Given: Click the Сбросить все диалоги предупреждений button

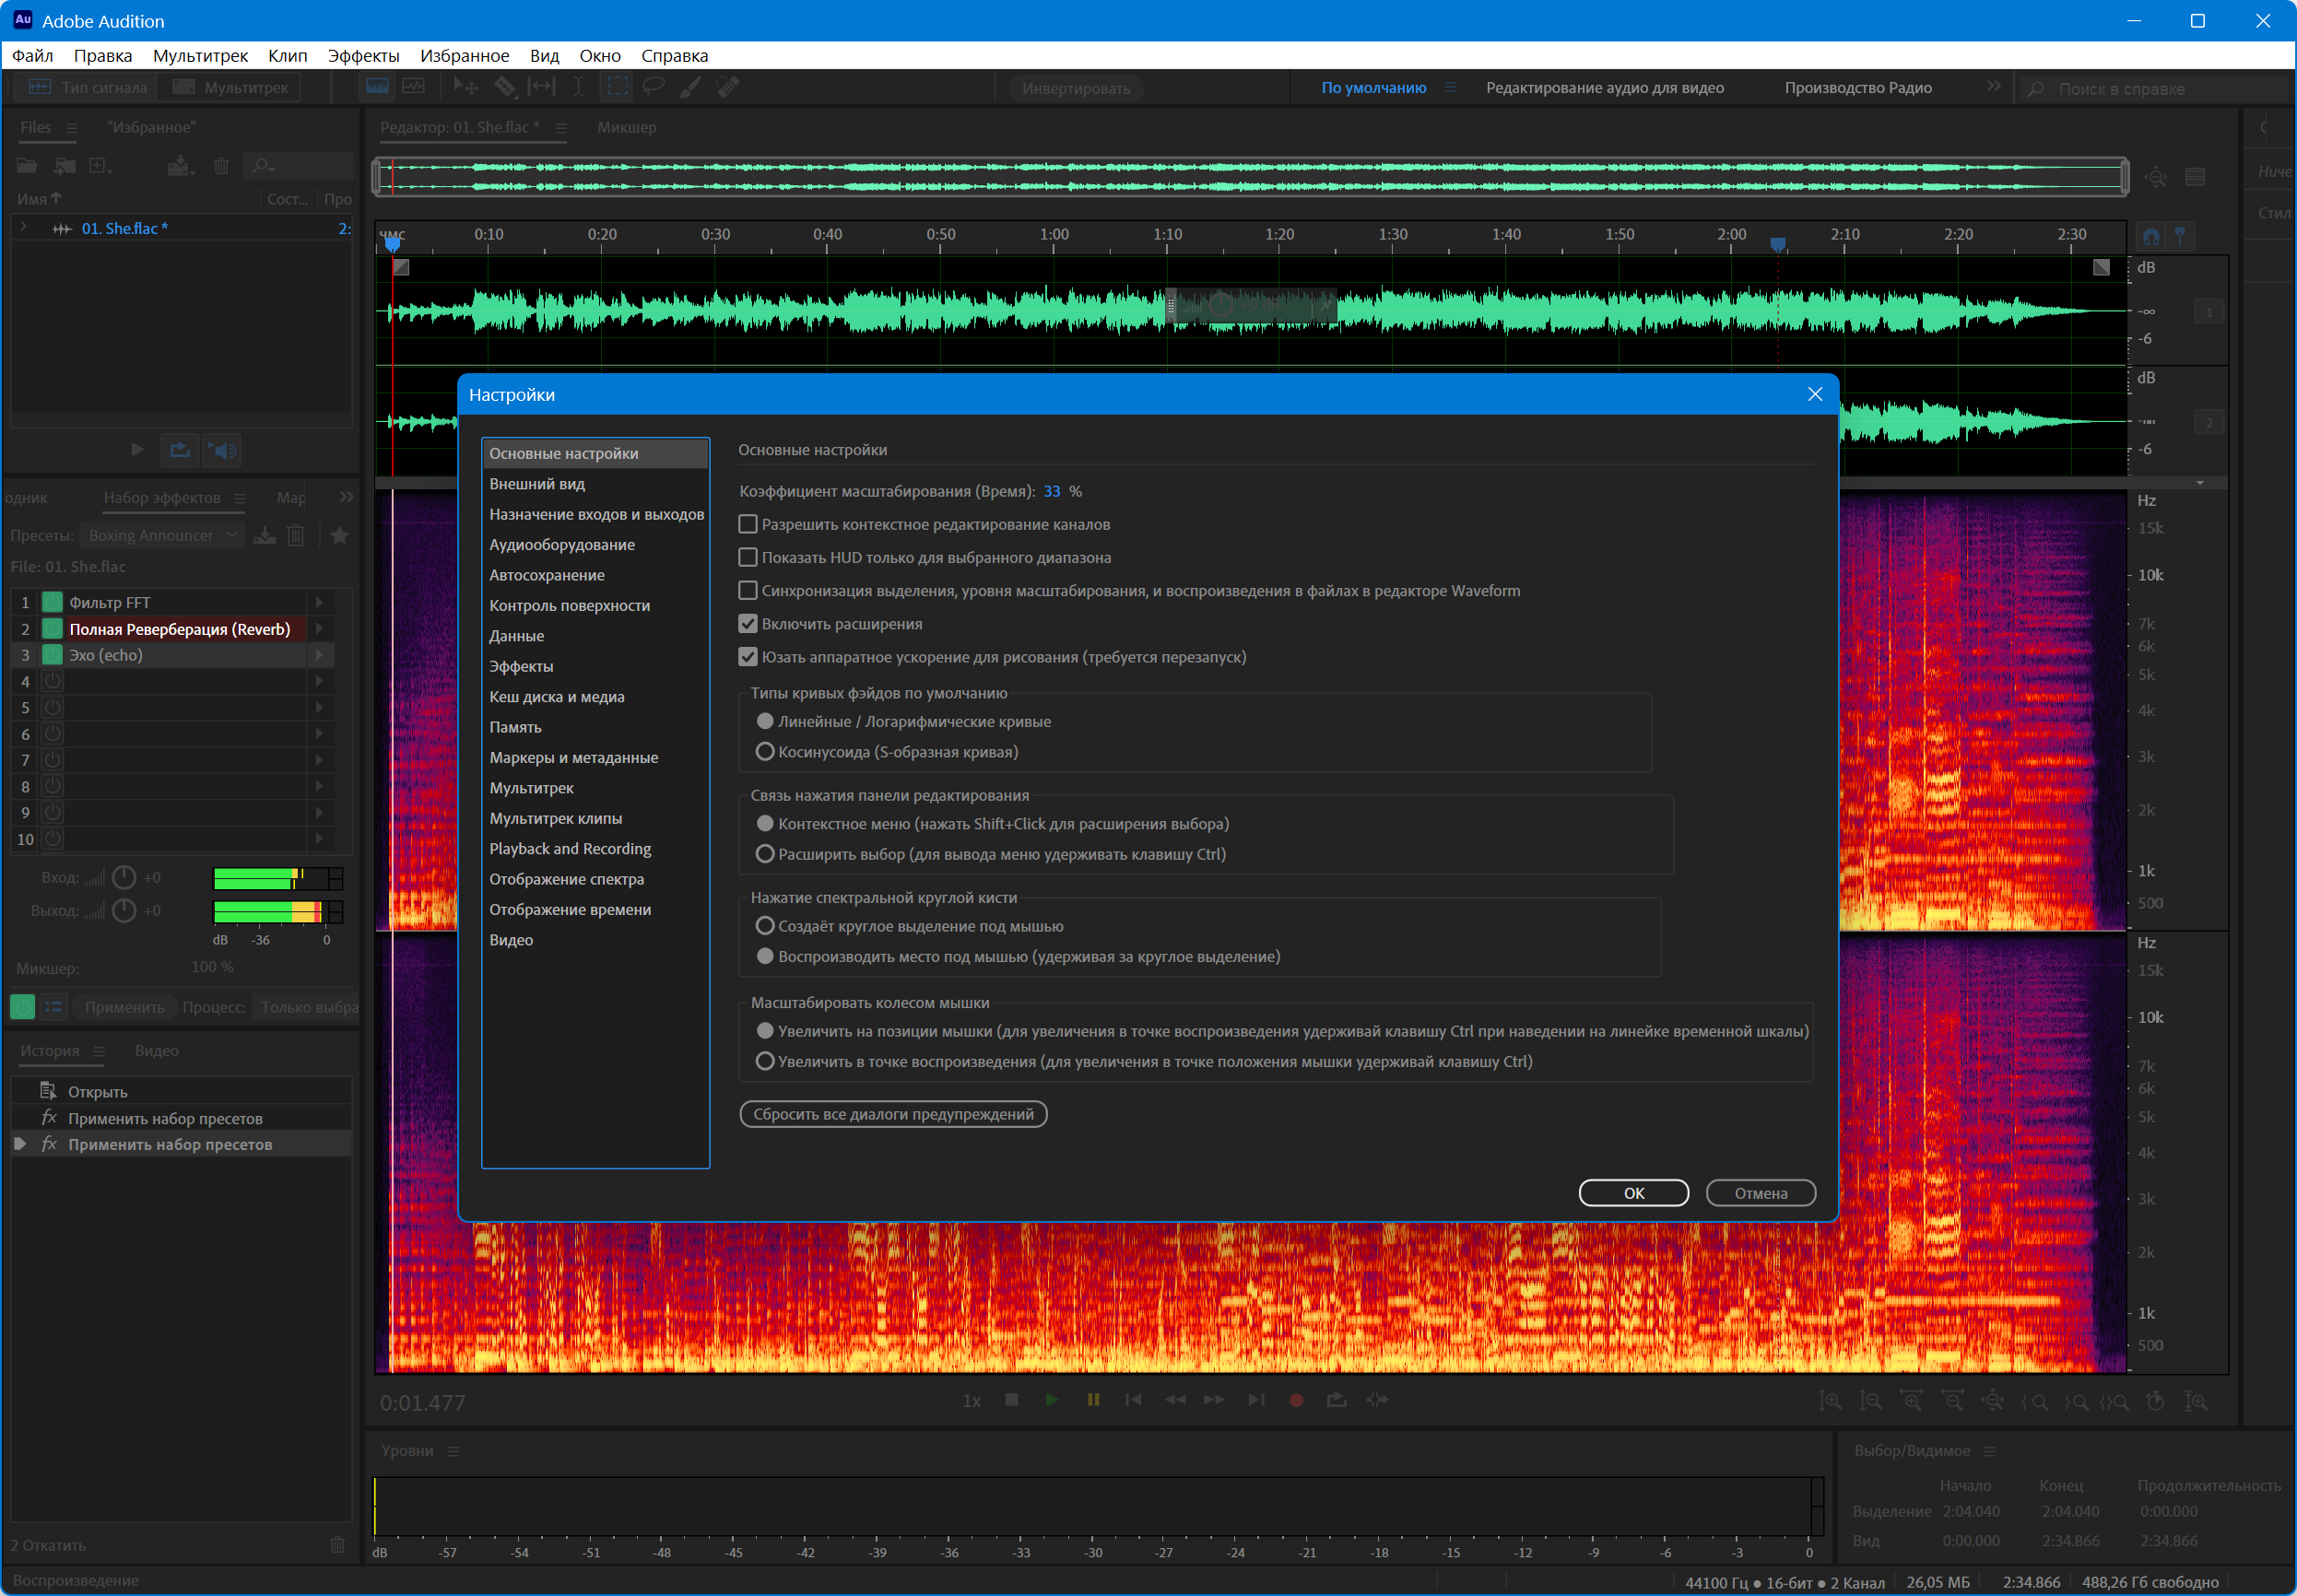Looking at the screenshot, I should 893,1114.
